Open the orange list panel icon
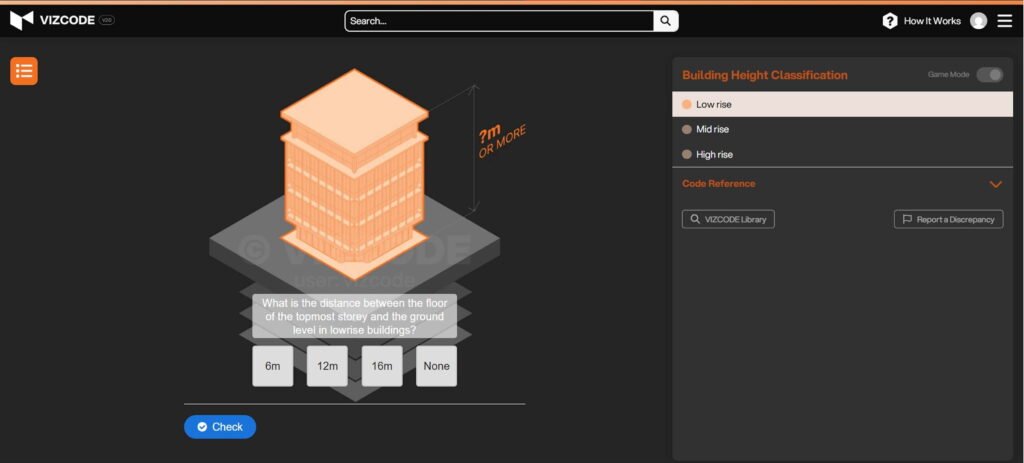Image resolution: width=1024 pixels, height=463 pixels. 24,71
